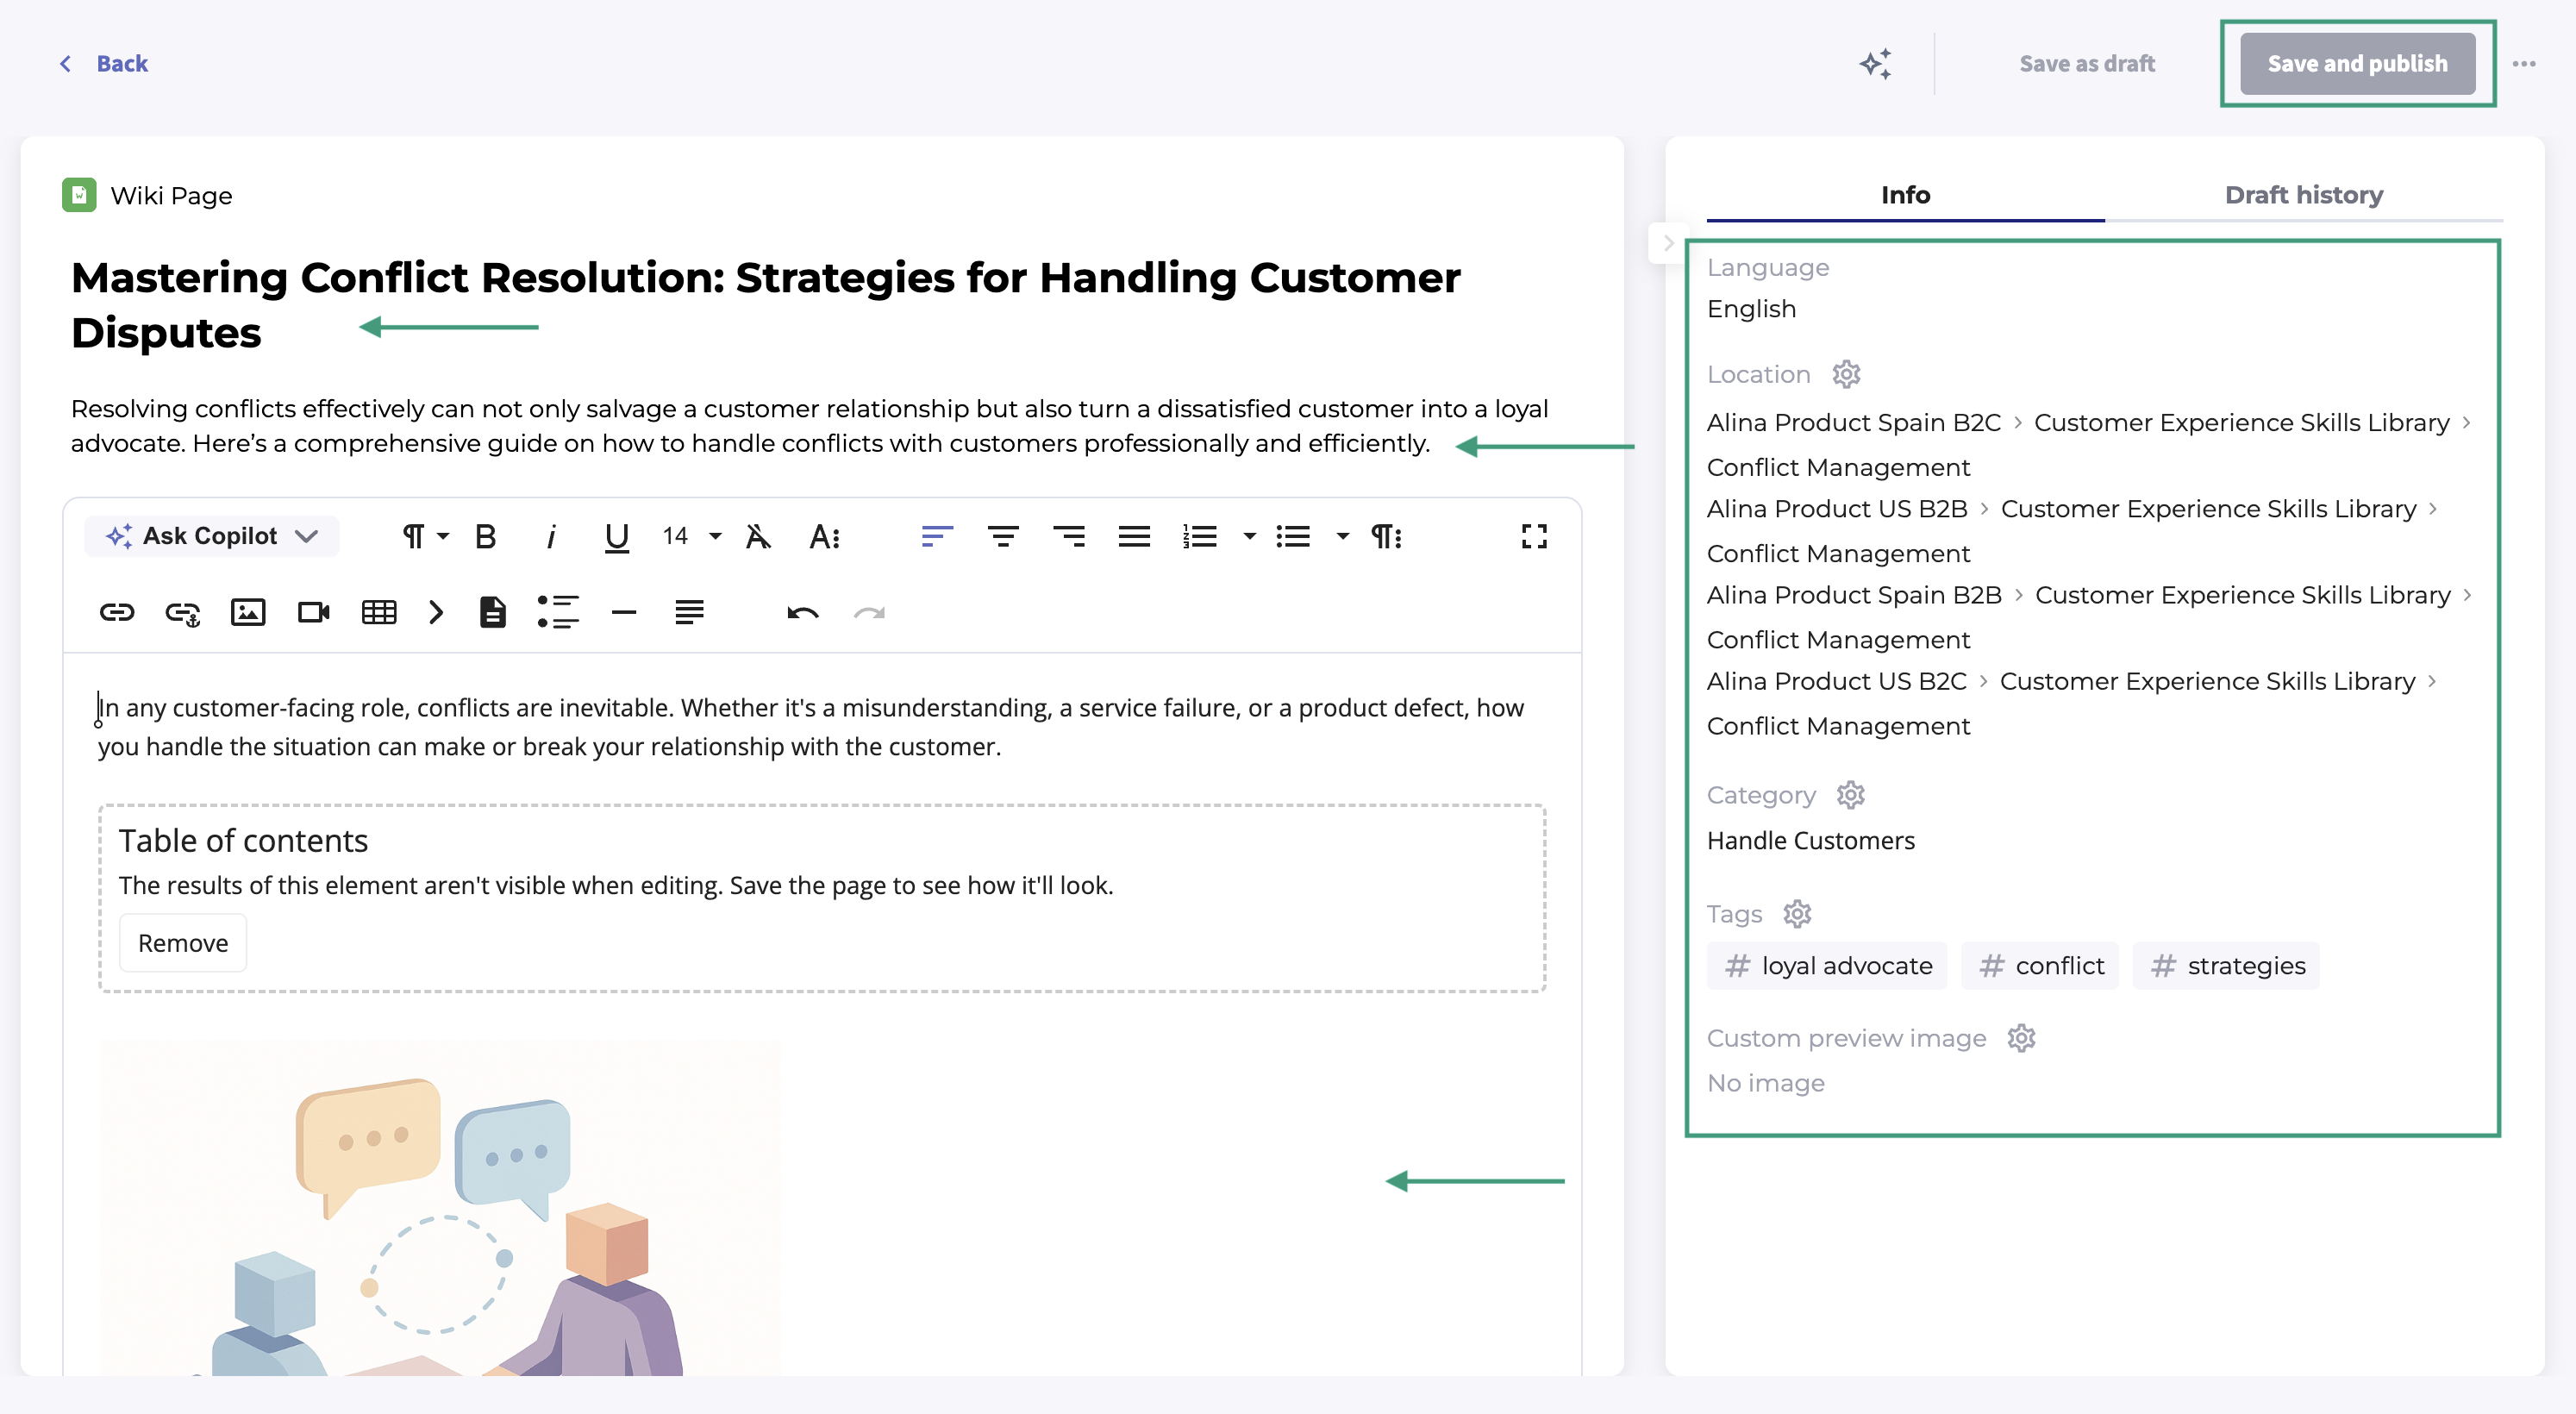Click the Save and publish button
Screen dimensions: 2576x1414
[x=2356, y=64]
